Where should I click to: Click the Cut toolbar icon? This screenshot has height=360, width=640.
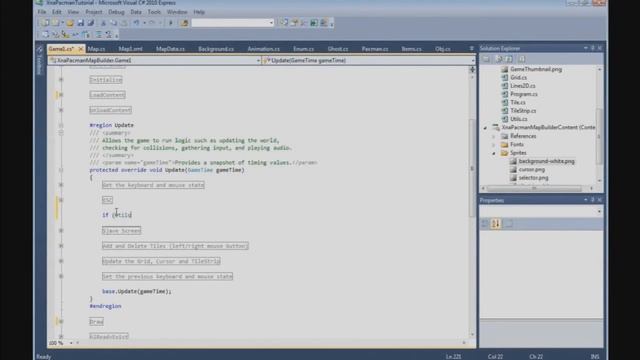[x=103, y=23]
